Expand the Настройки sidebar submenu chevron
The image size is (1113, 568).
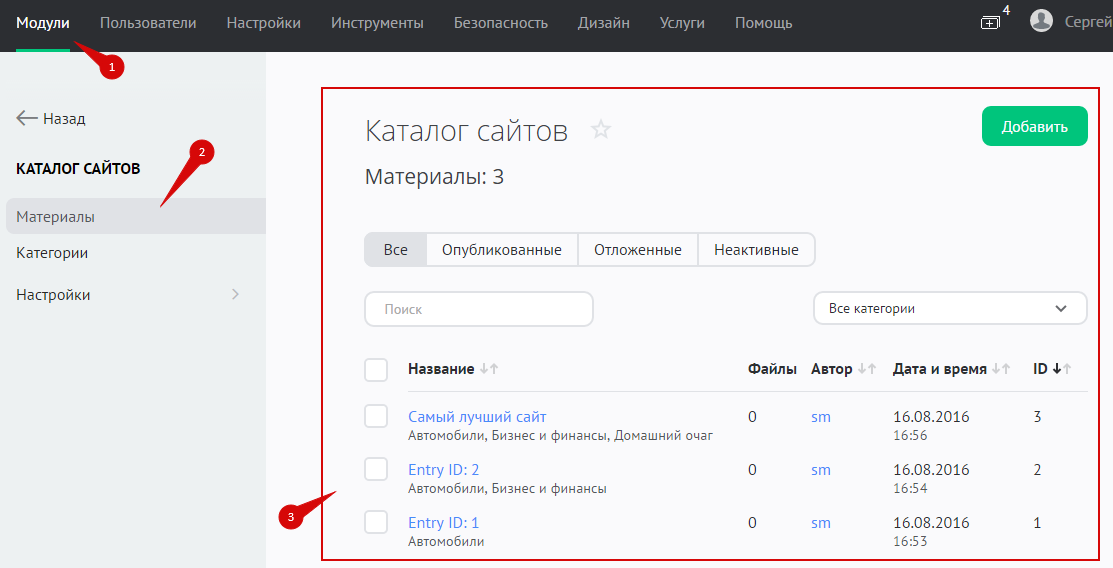[235, 295]
